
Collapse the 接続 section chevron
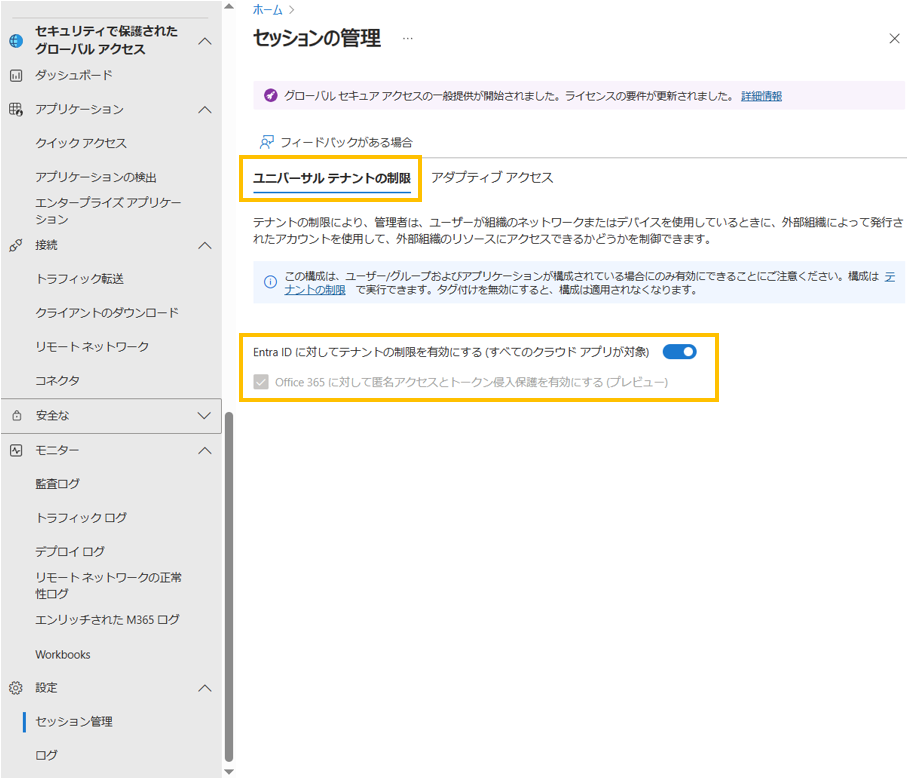pyautogui.click(x=205, y=245)
